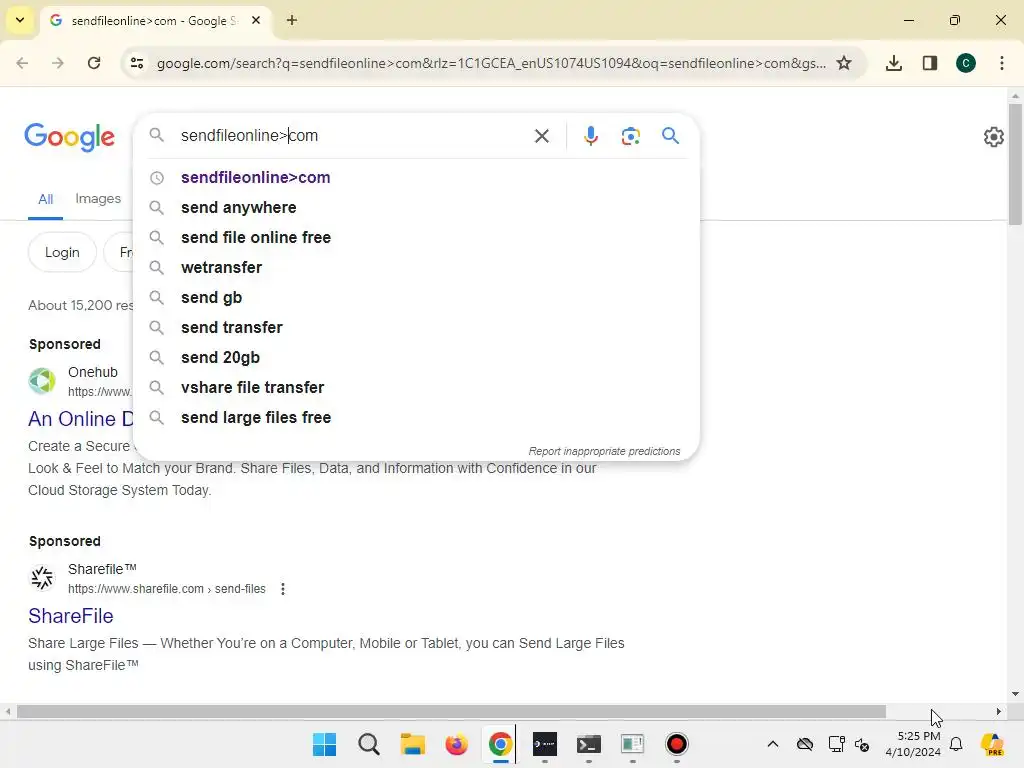
Task: Click the Login filter chip
Action: (62, 252)
